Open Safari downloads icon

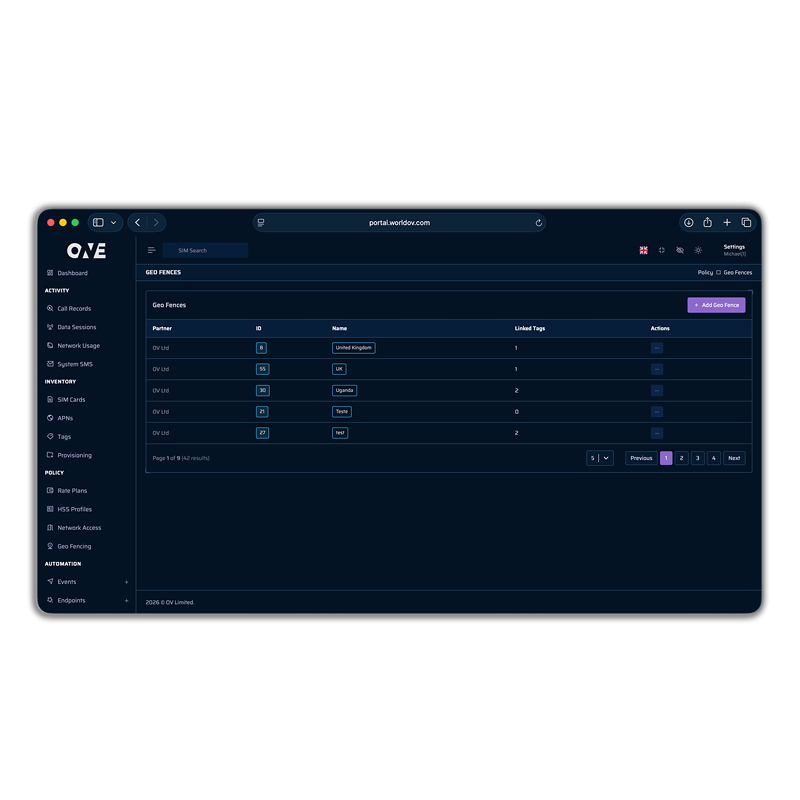coord(688,223)
